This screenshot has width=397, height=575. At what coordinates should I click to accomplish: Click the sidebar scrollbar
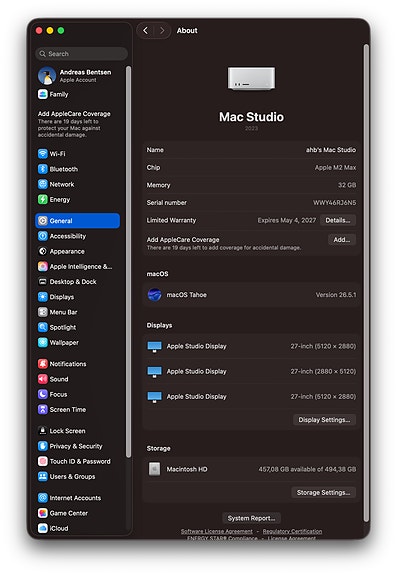pos(128,262)
